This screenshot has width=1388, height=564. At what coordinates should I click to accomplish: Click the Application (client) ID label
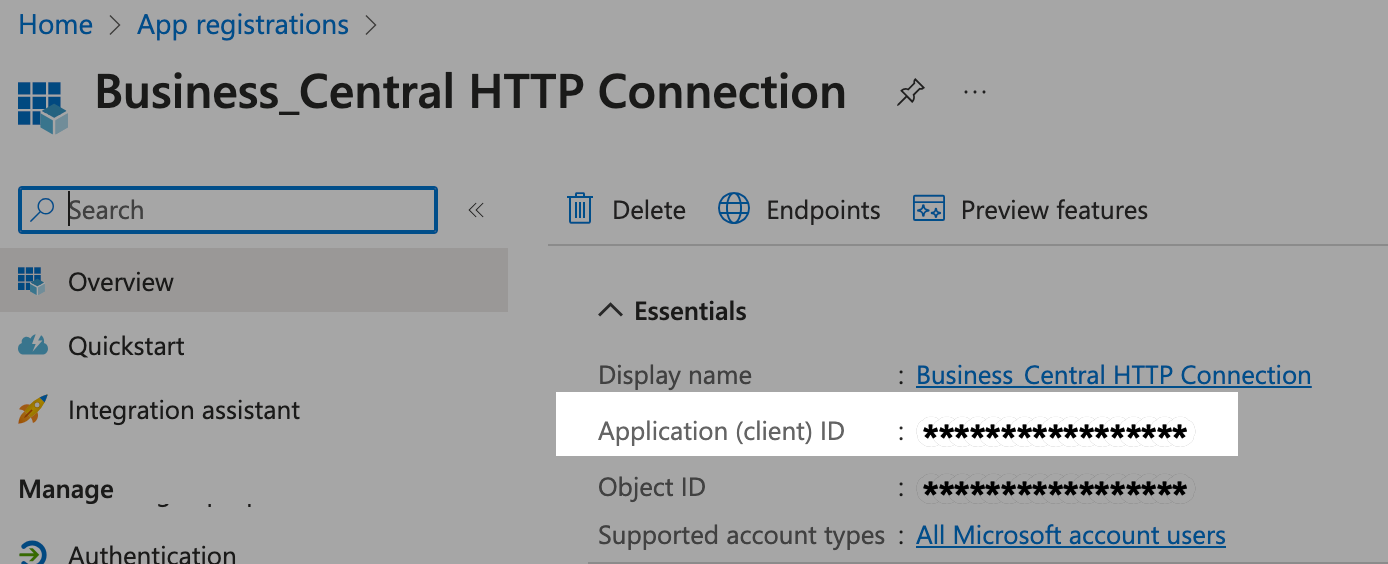click(x=722, y=431)
